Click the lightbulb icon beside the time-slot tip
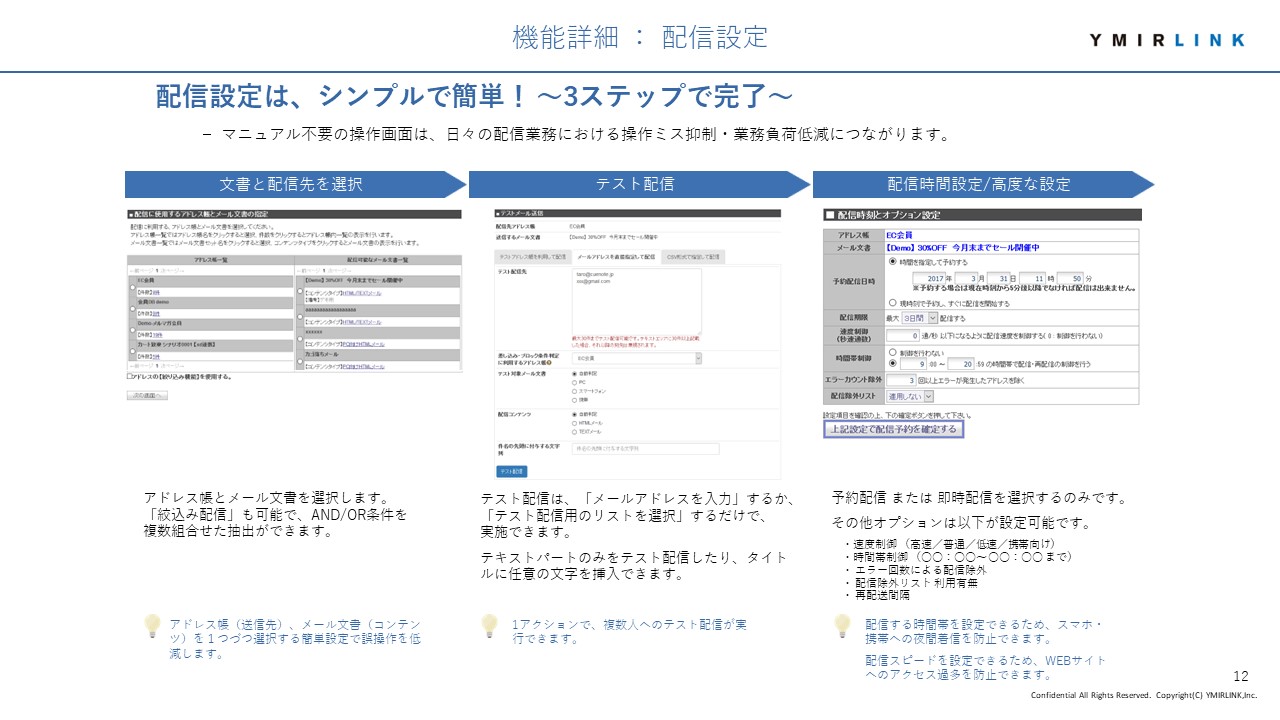 (x=842, y=626)
